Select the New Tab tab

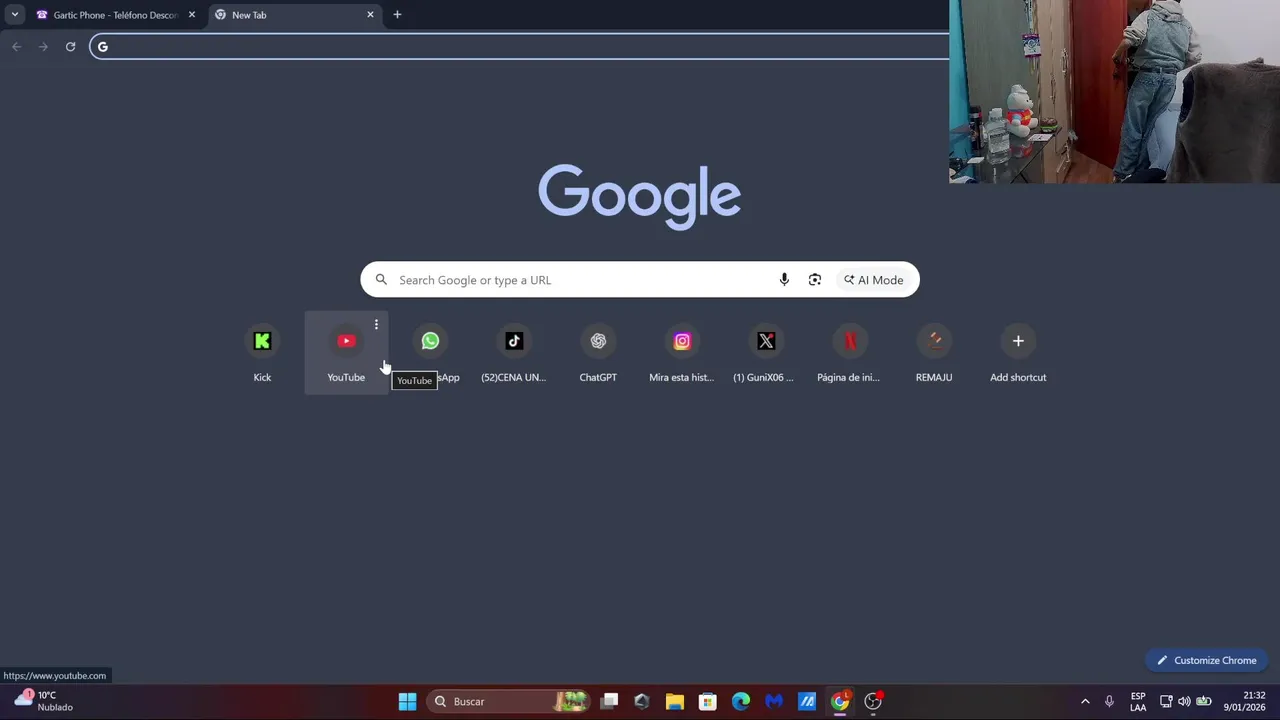295,15
